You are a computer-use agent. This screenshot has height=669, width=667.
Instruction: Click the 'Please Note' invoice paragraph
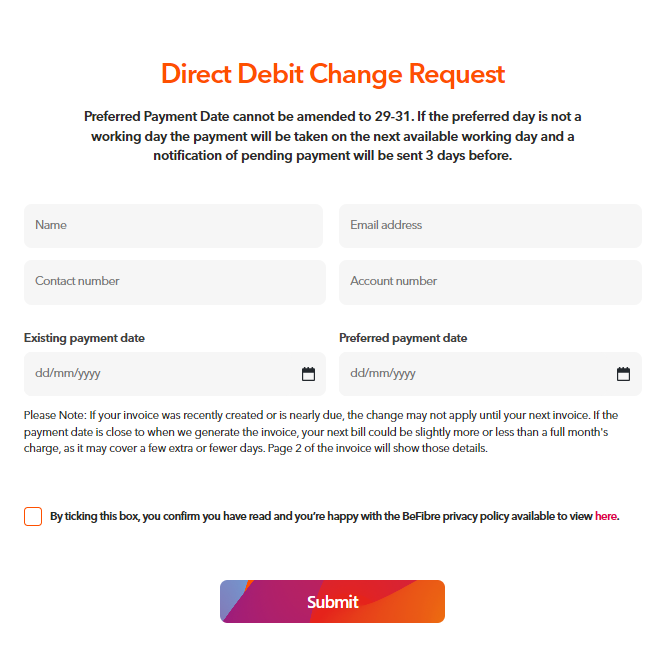(321, 432)
